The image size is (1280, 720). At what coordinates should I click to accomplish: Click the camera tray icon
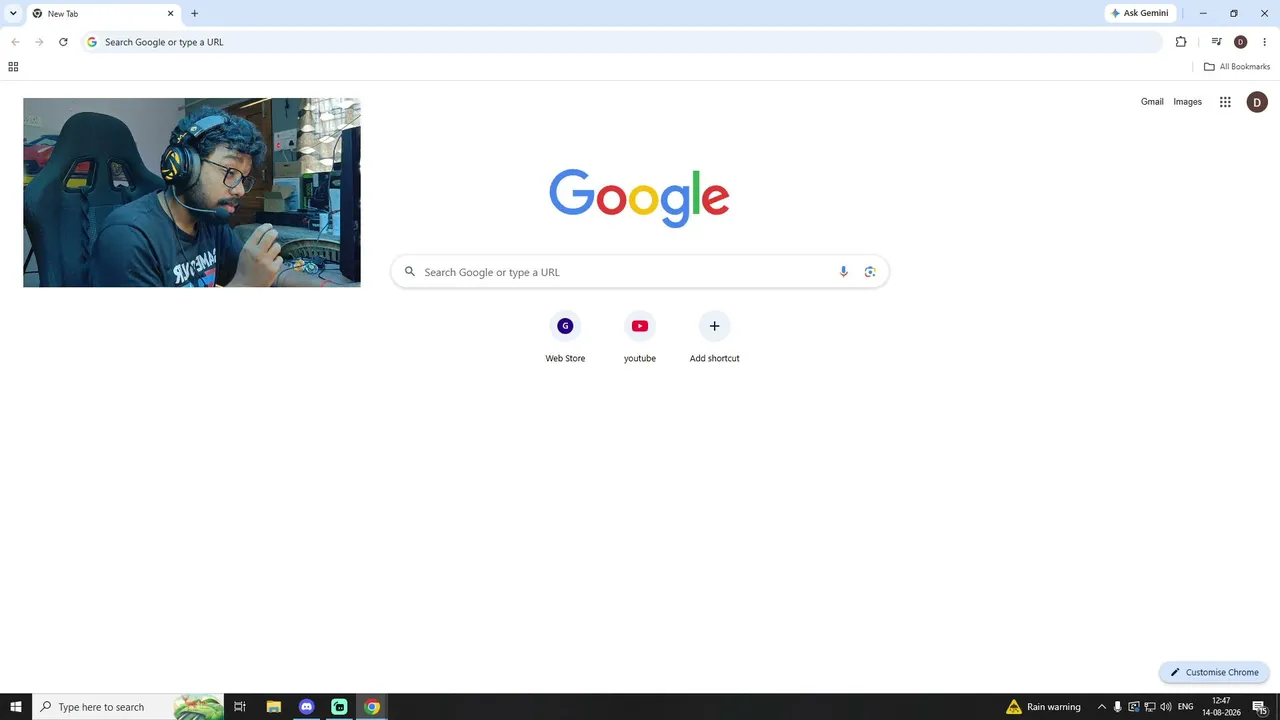click(x=1134, y=707)
